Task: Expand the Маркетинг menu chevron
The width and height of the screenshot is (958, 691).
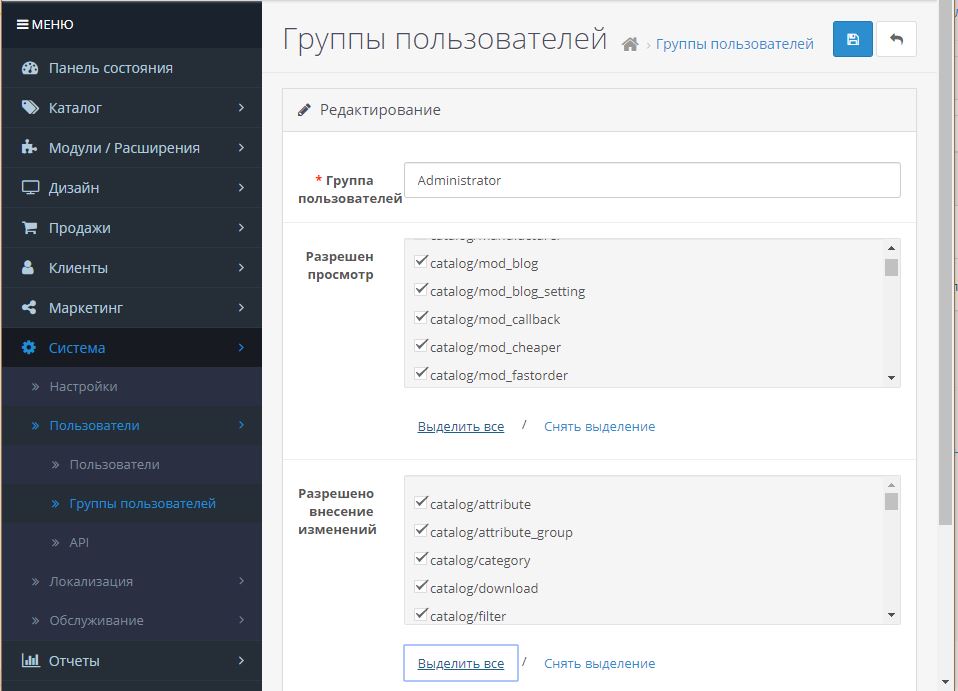Action: coord(241,307)
